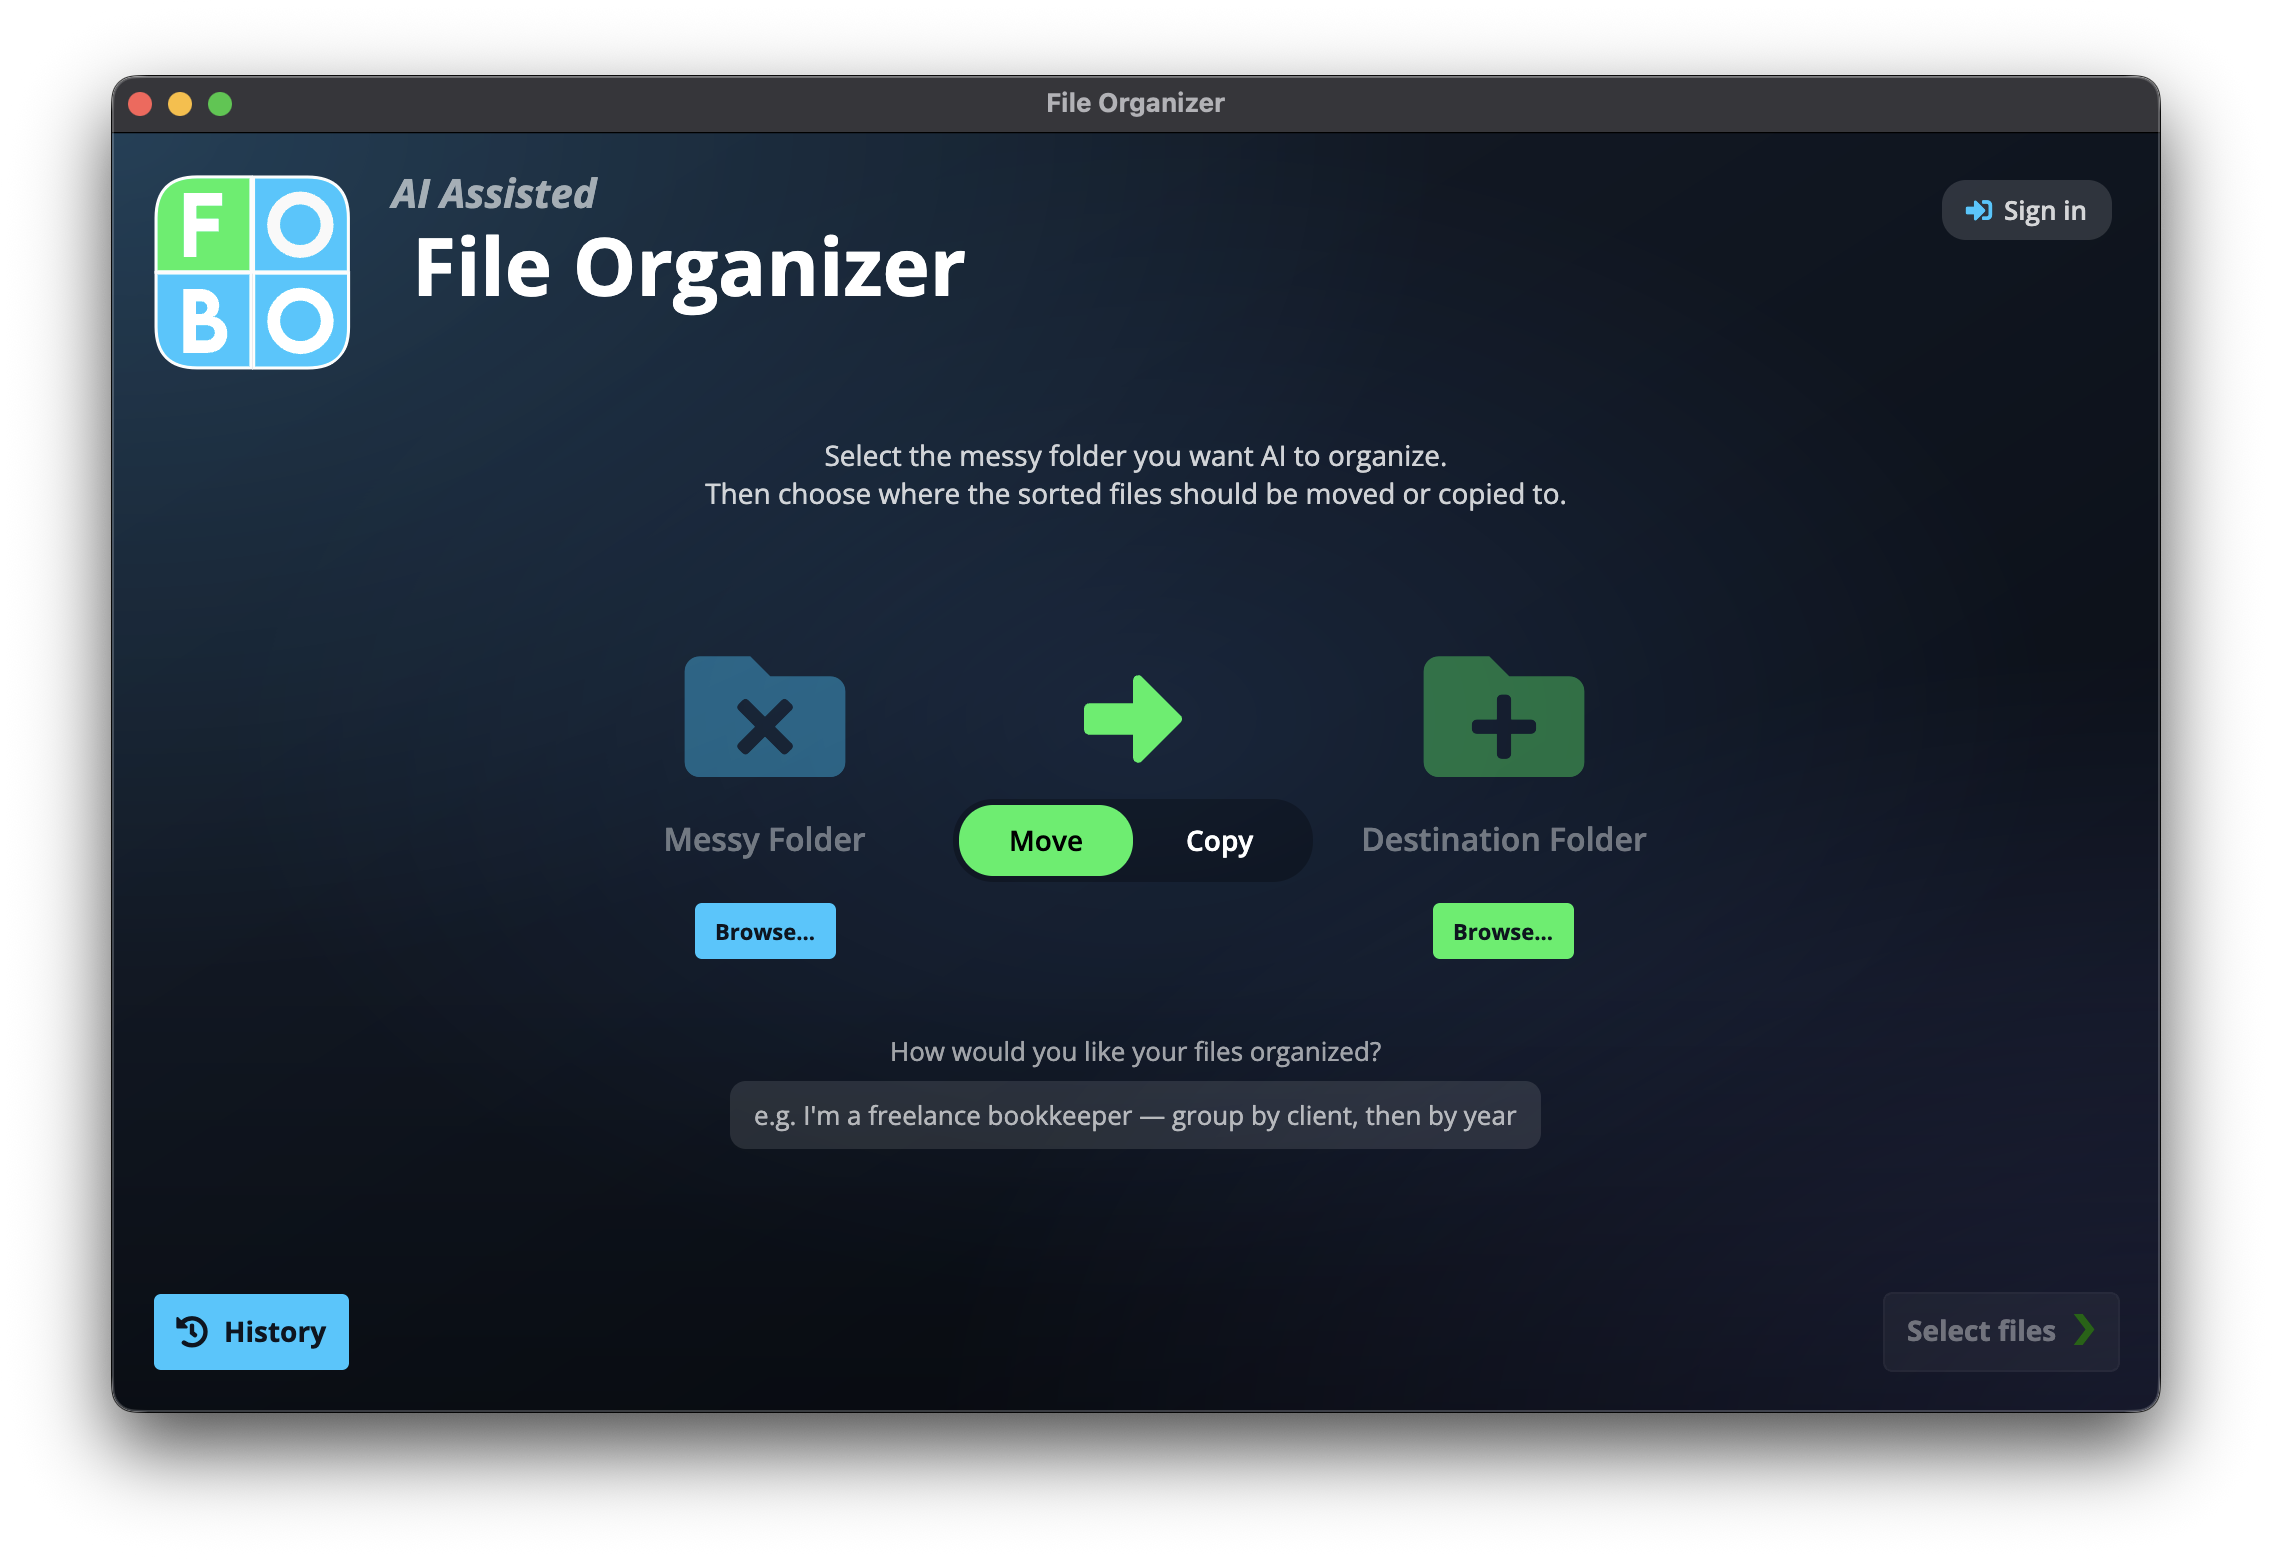The height and width of the screenshot is (1560, 2272).
Task: Click the green arrow between folders
Action: (1132, 718)
